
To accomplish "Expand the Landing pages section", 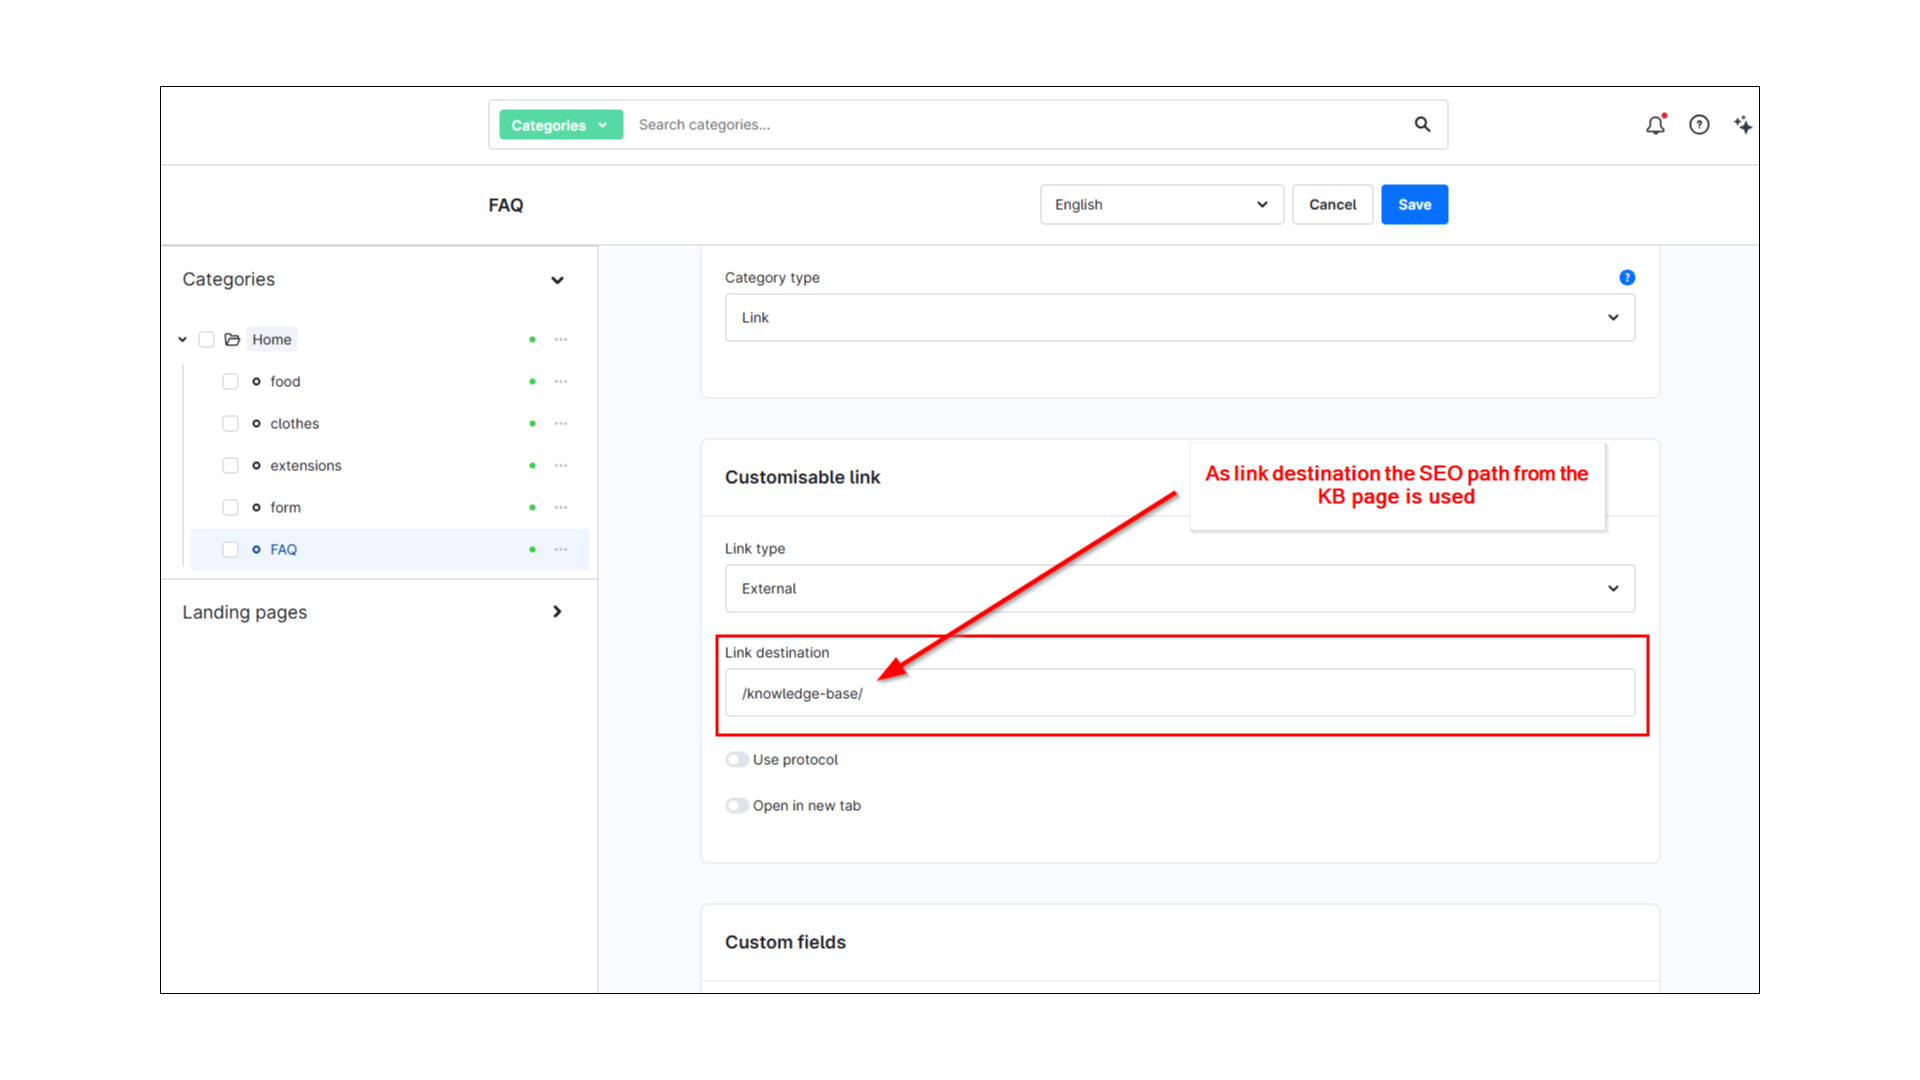I will click(557, 611).
